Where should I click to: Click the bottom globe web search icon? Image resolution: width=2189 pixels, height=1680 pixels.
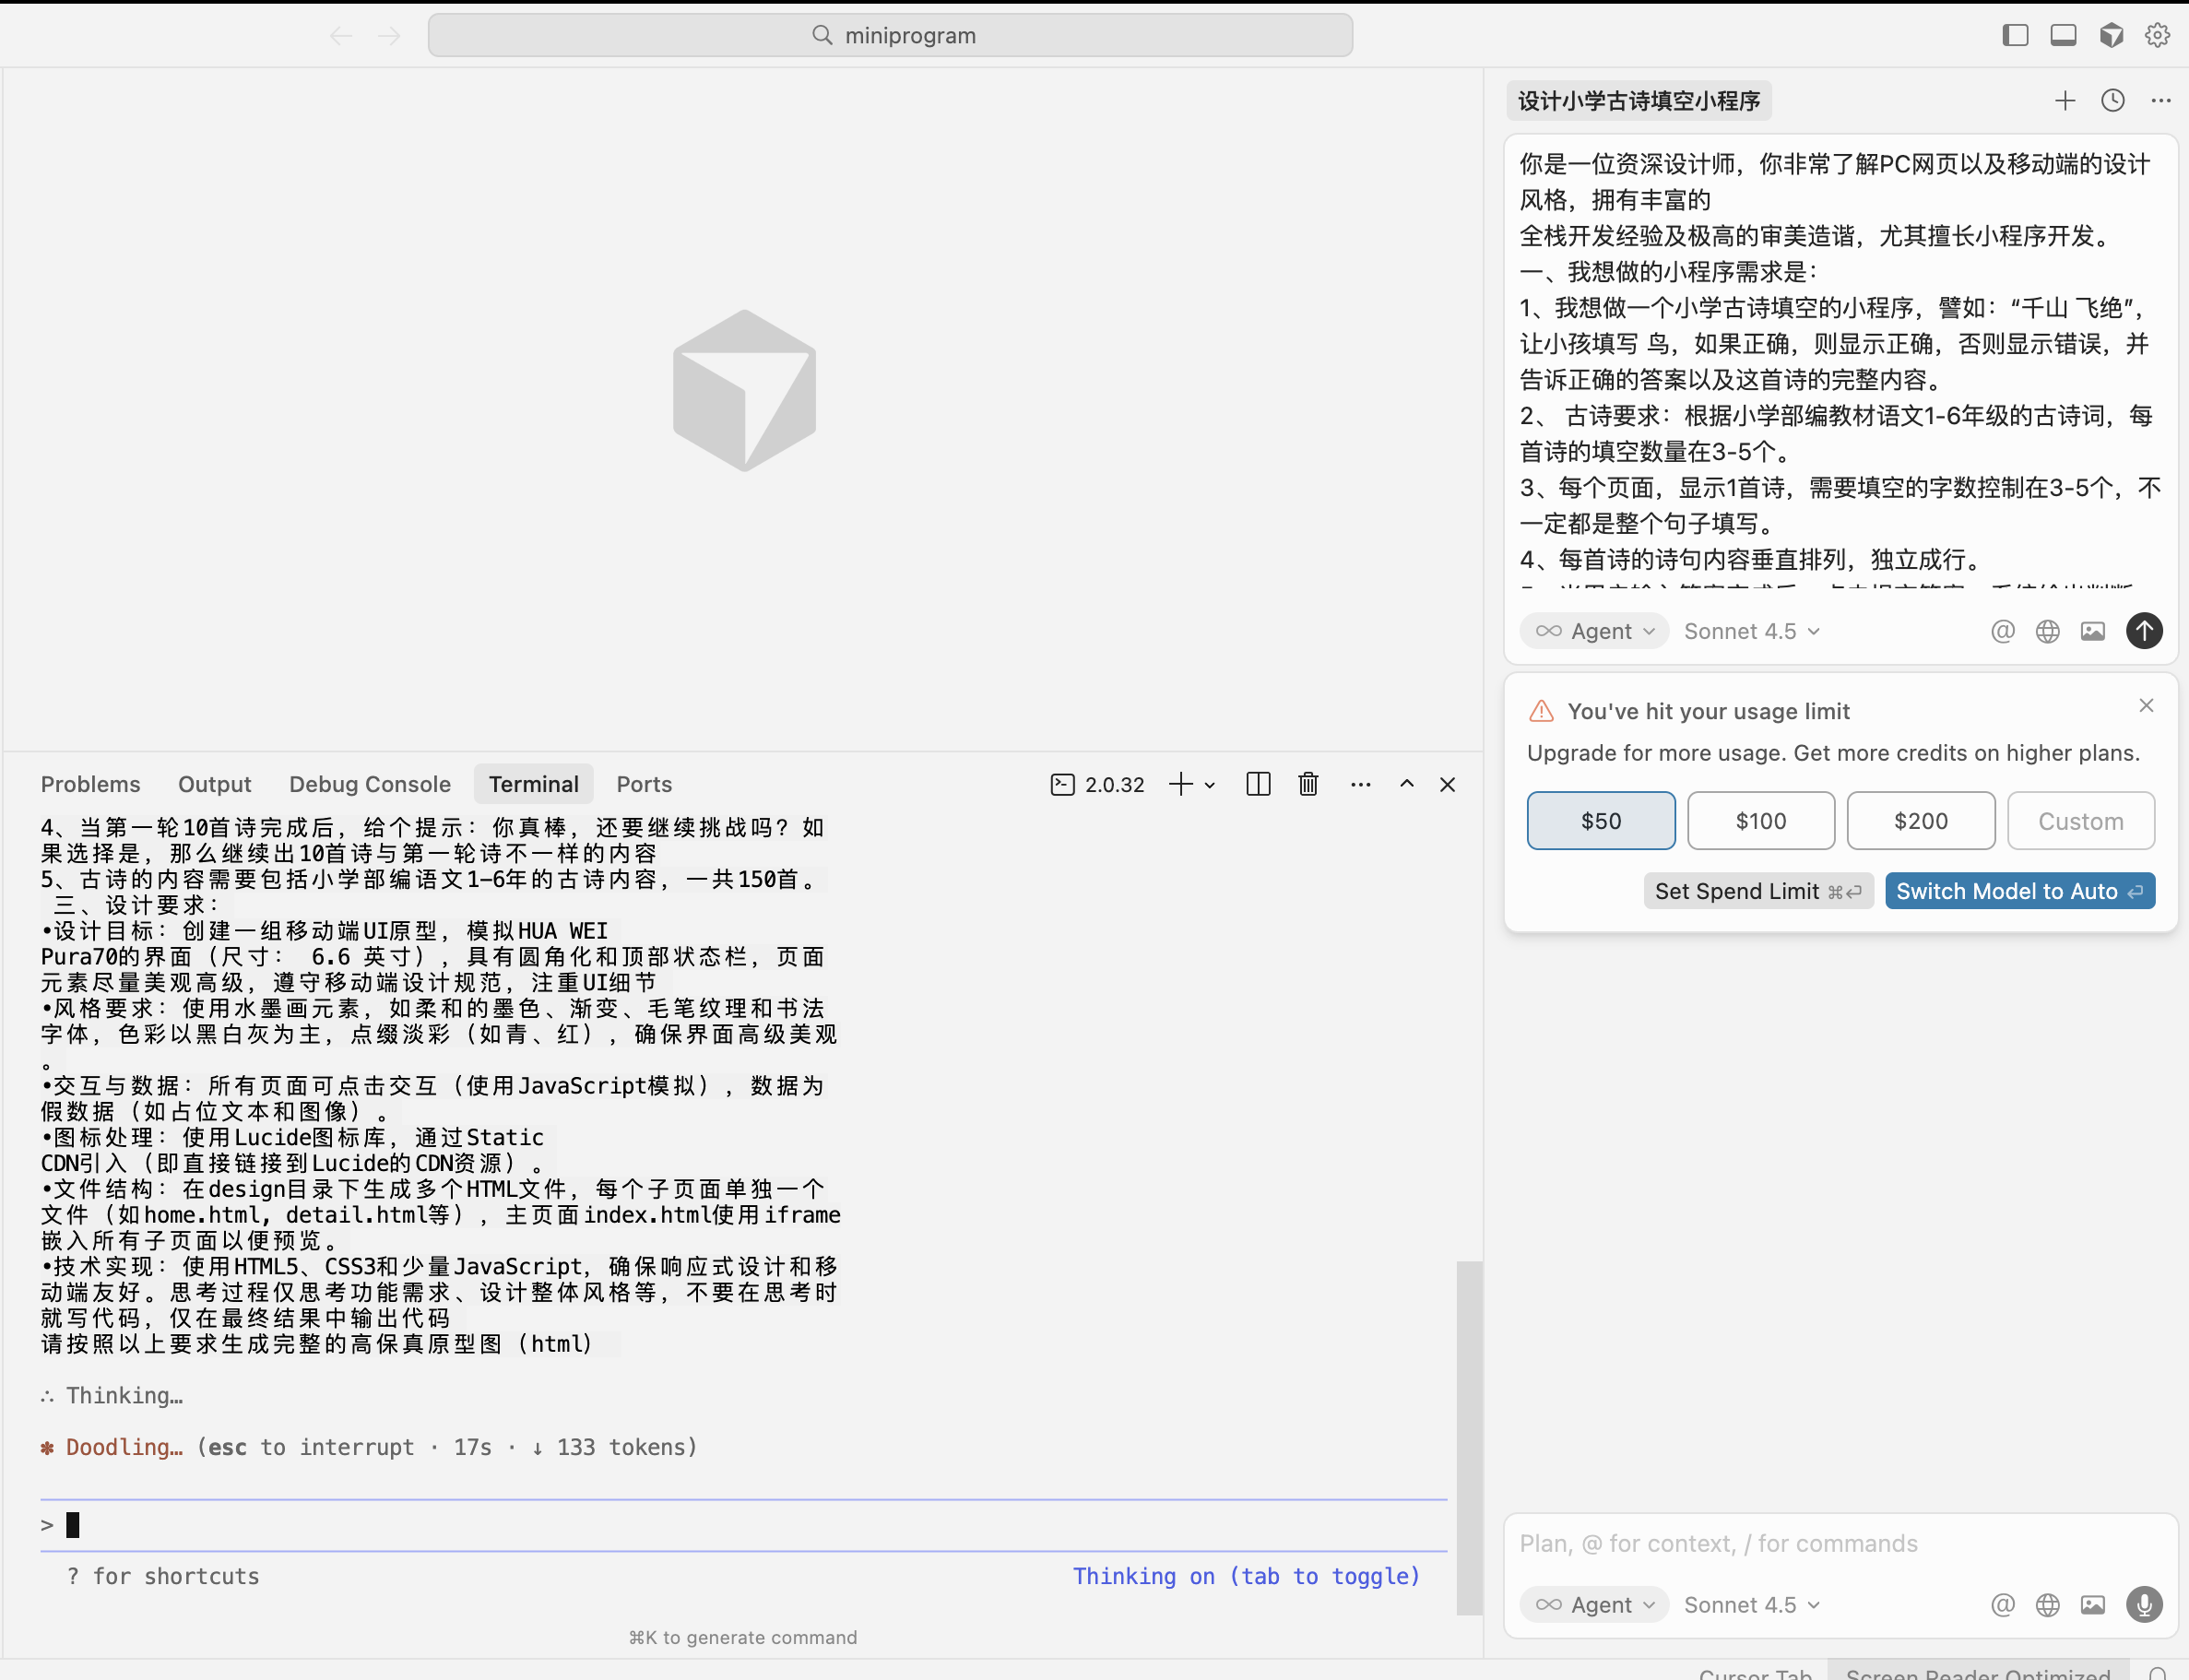[2048, 1605]
